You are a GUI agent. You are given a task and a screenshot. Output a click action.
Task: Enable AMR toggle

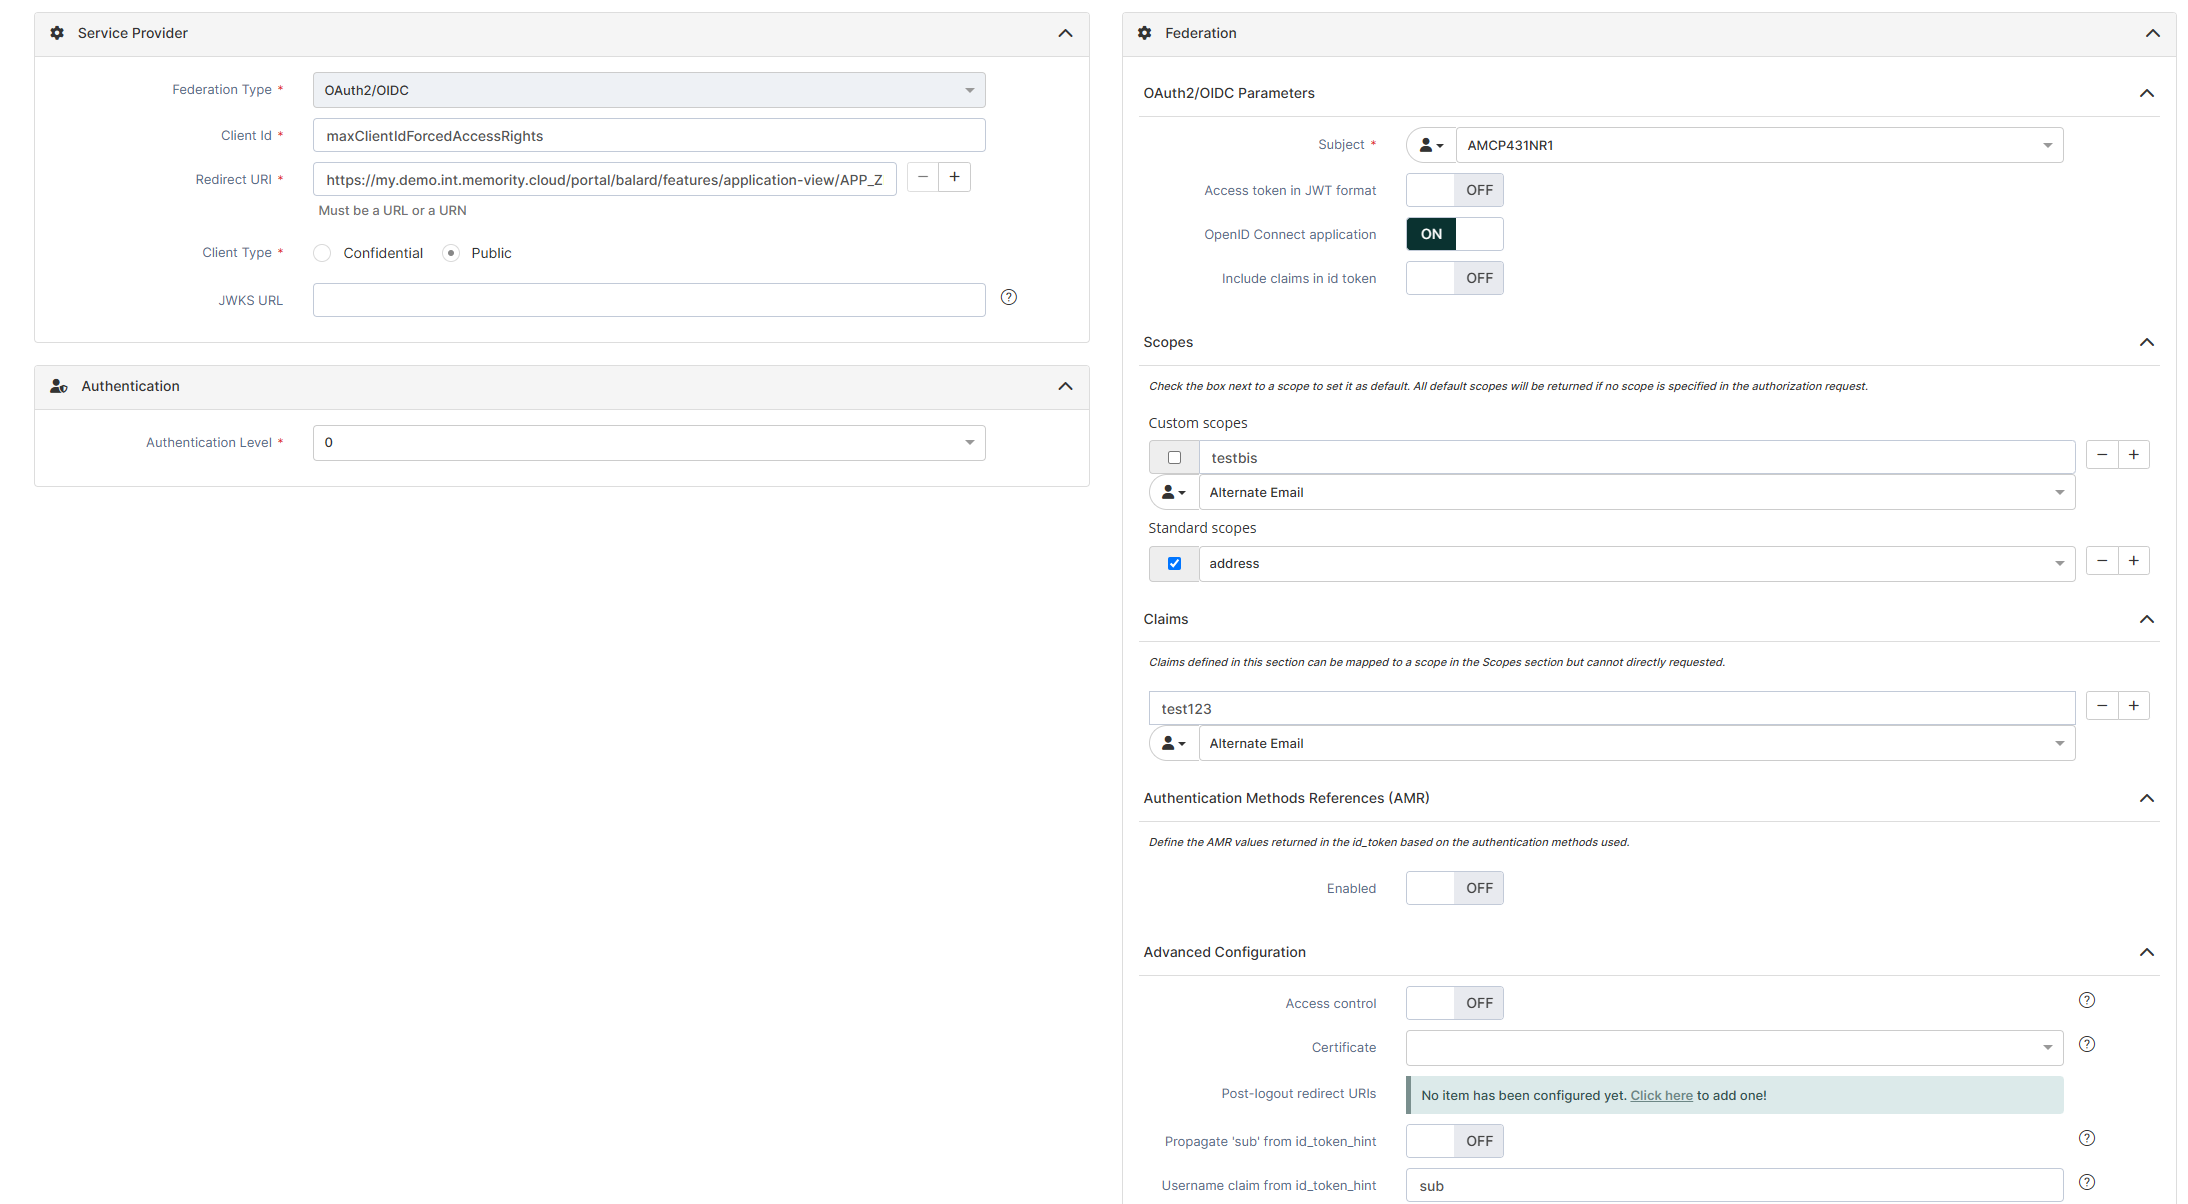click(1455, 888)
